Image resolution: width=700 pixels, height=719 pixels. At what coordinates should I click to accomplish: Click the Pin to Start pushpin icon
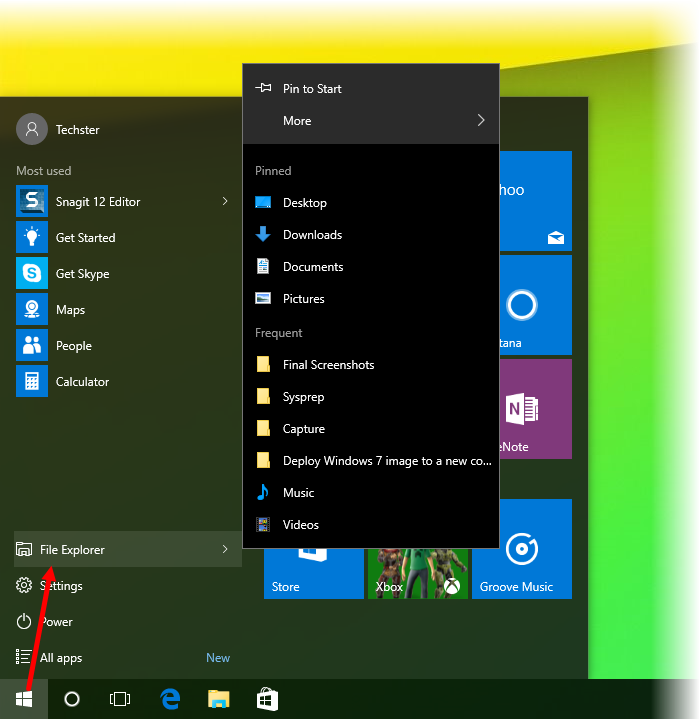[264, 88]
